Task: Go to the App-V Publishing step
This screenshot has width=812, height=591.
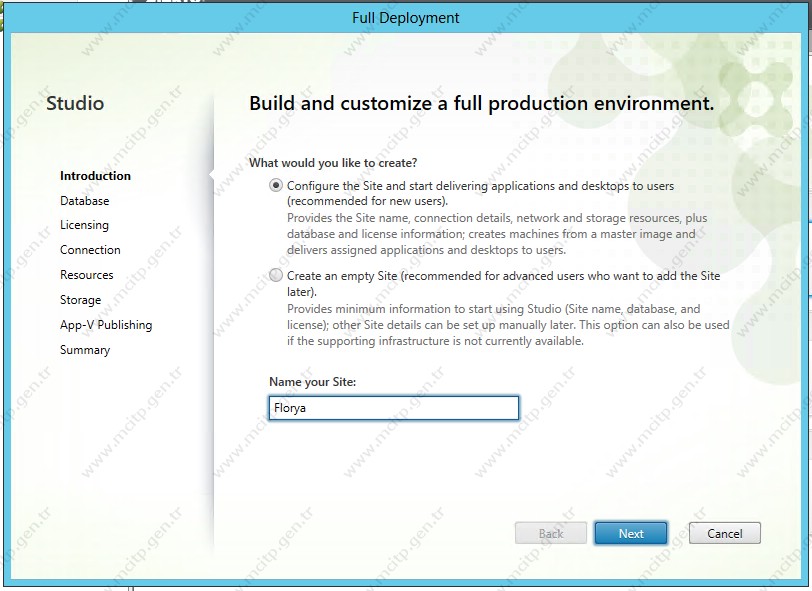Action: [x=106, y=325]
